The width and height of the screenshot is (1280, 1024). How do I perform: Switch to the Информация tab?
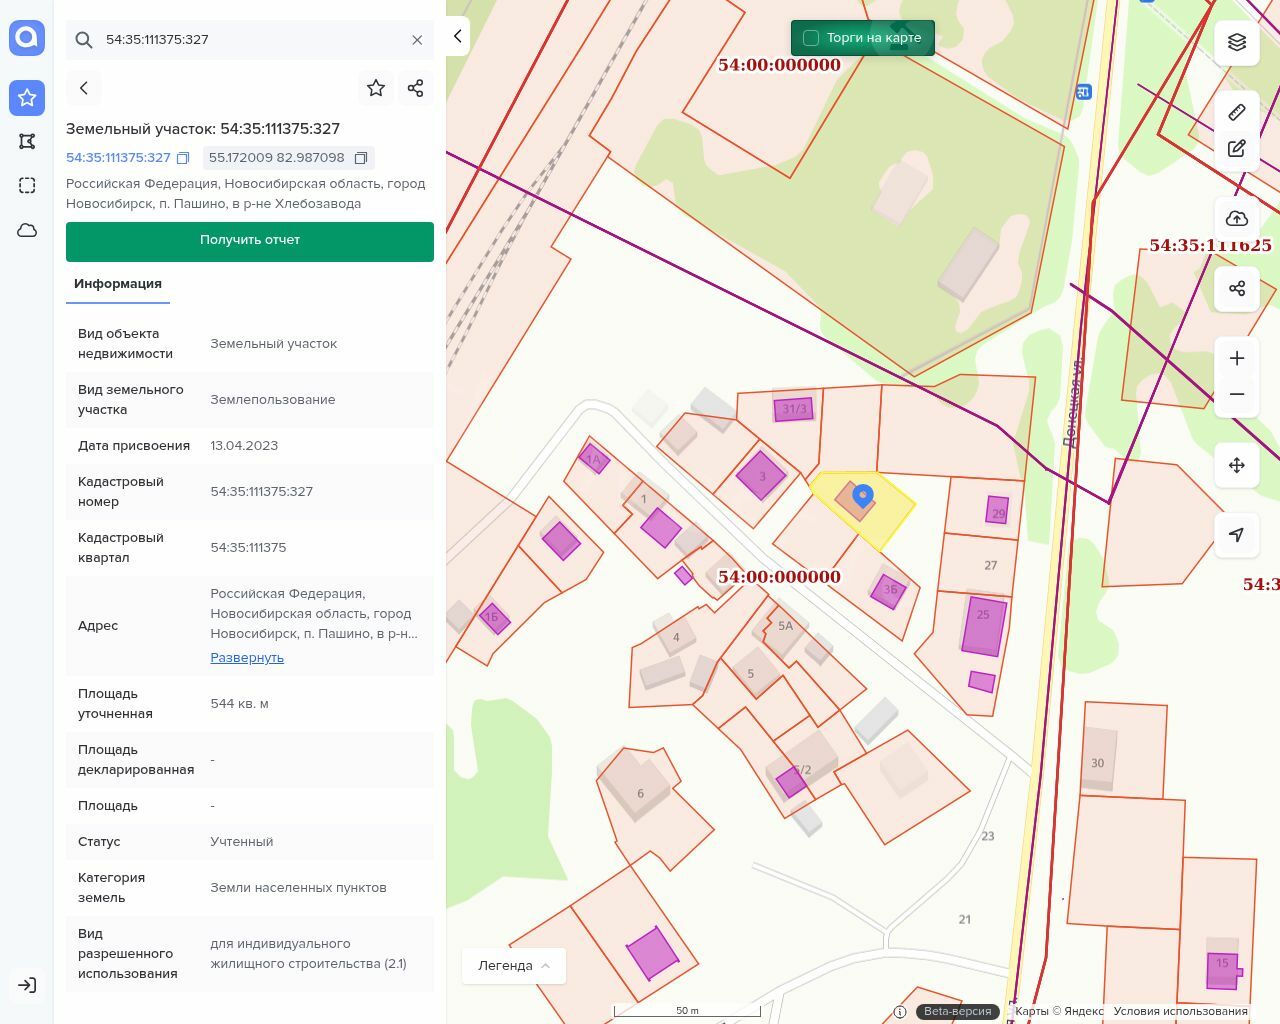click(118, 284)
